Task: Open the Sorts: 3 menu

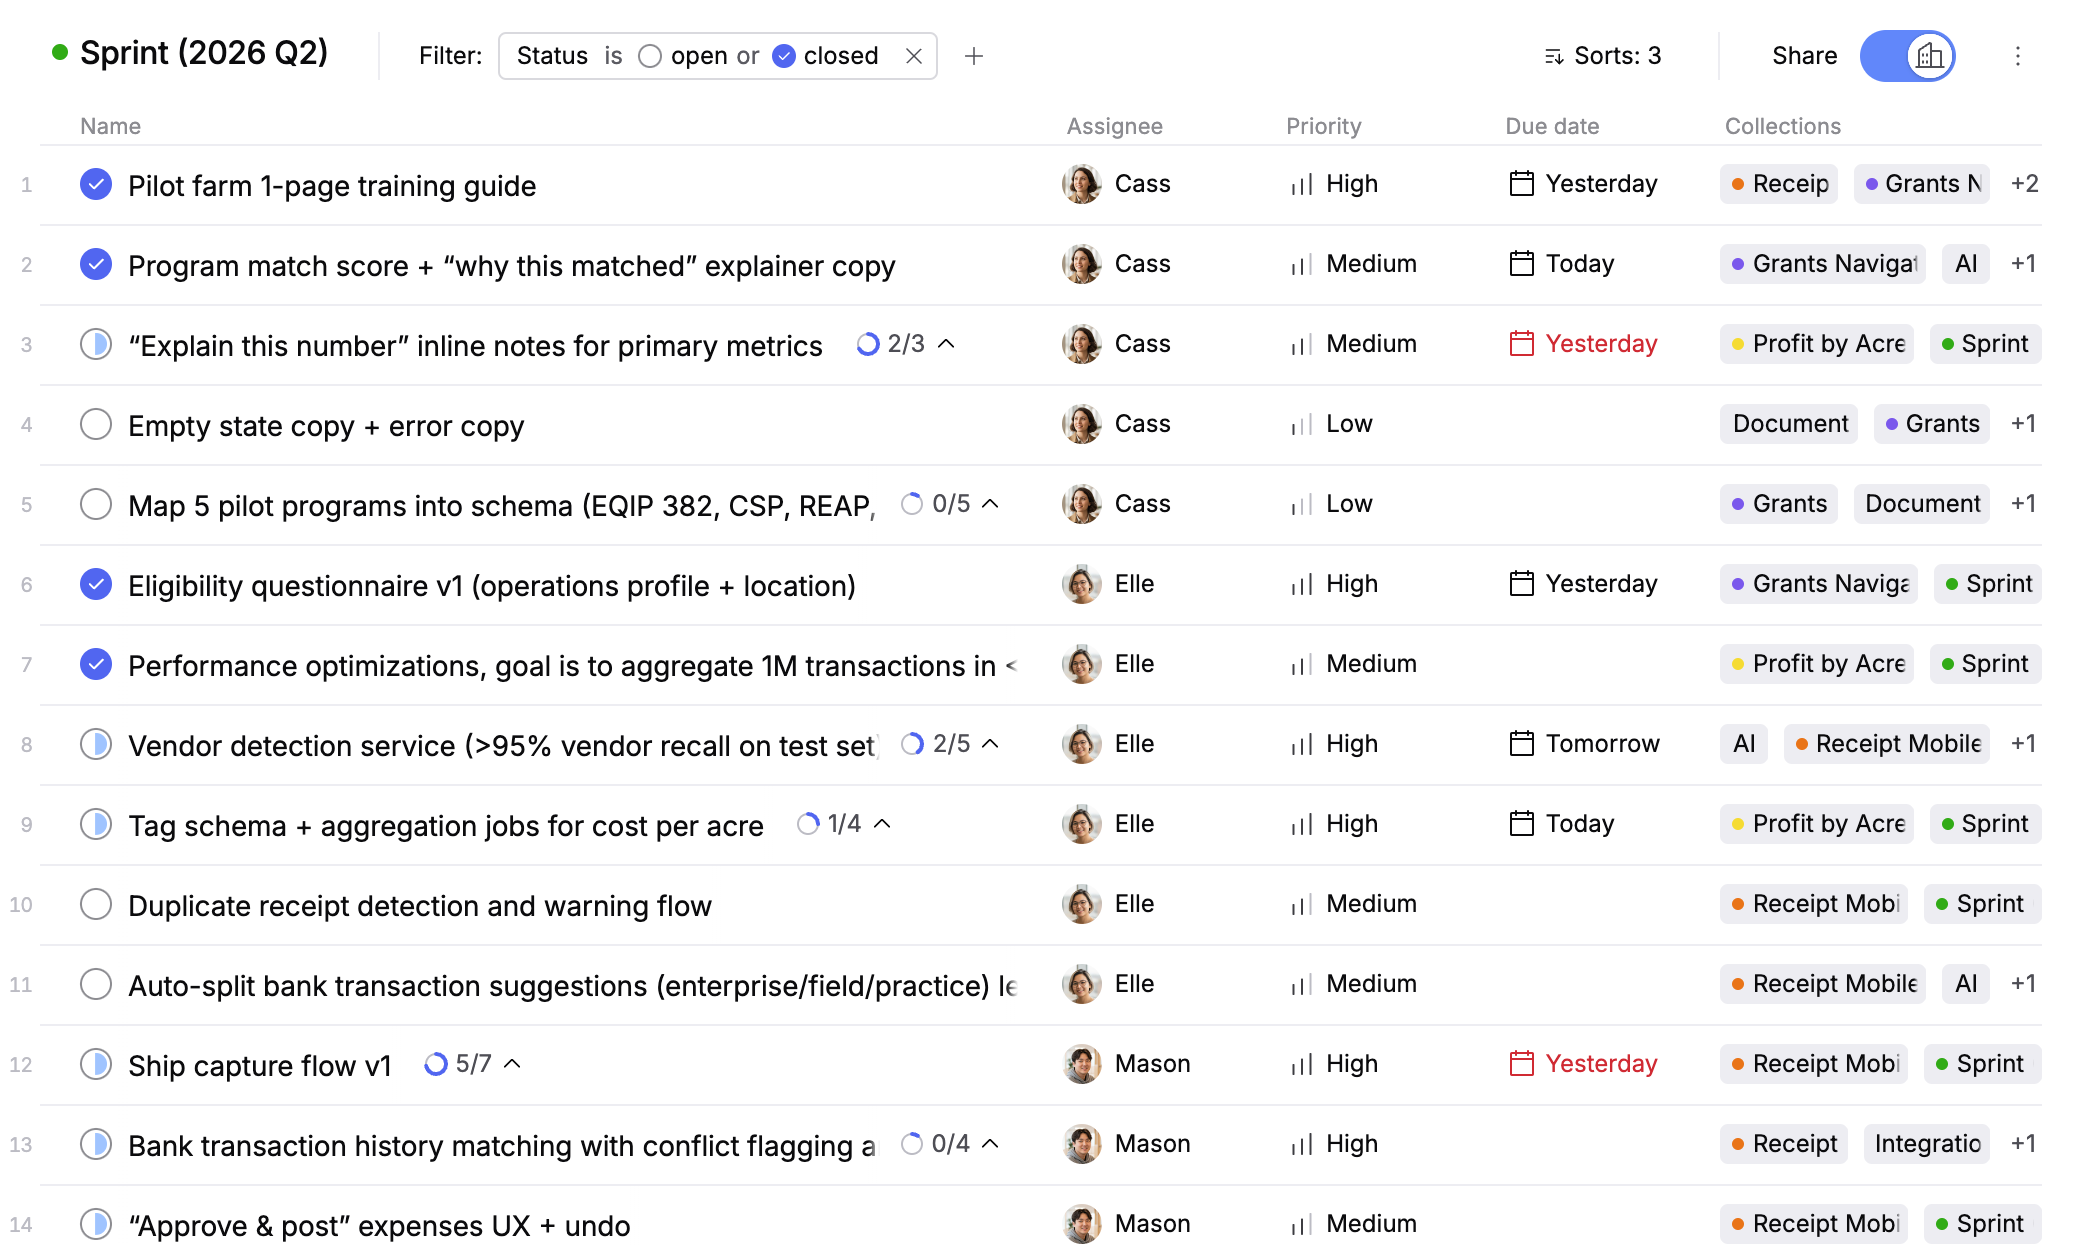Action: [x=1602, y=56]
